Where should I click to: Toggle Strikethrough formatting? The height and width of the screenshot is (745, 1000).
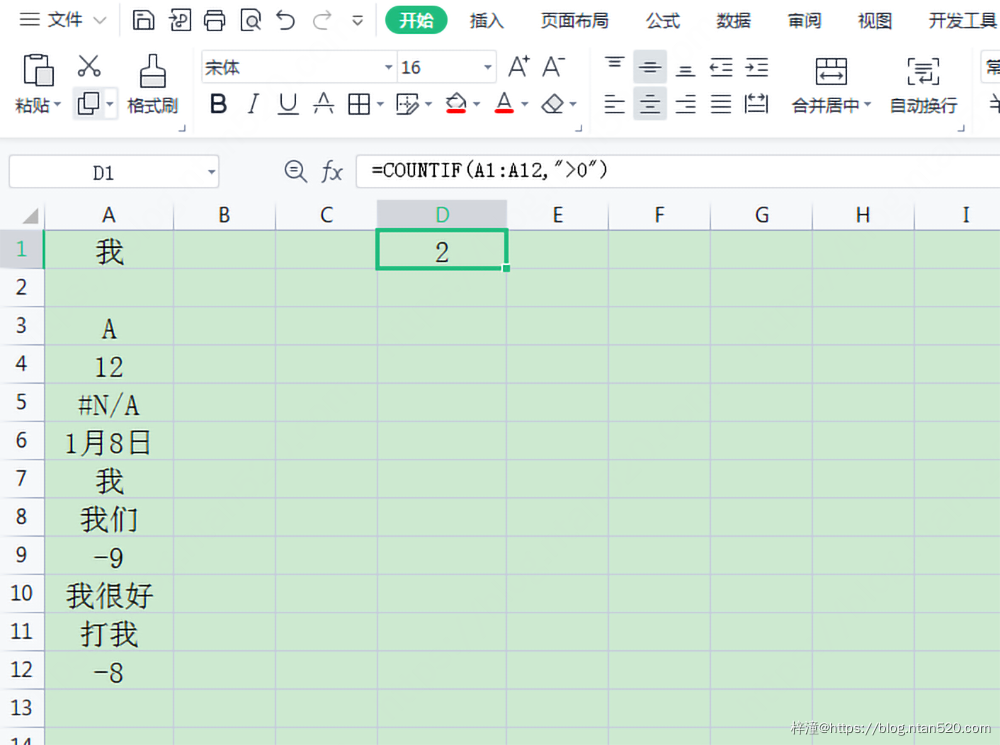[x=323, y=103]
